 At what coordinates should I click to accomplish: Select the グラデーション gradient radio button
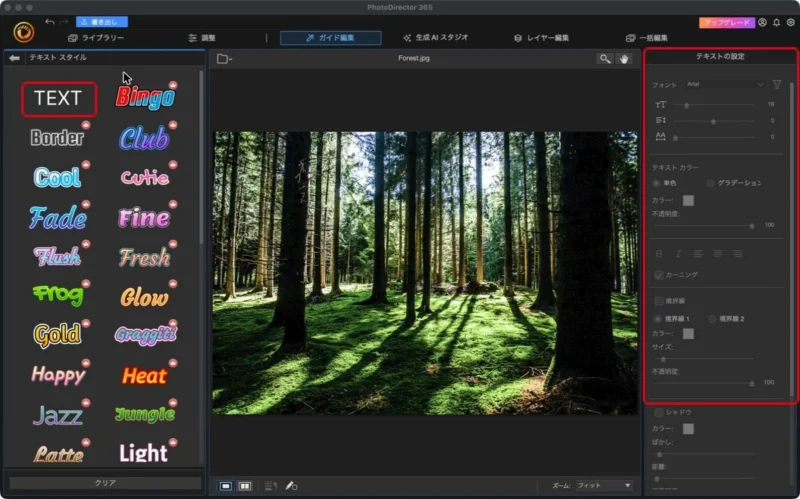click(710, 183)
